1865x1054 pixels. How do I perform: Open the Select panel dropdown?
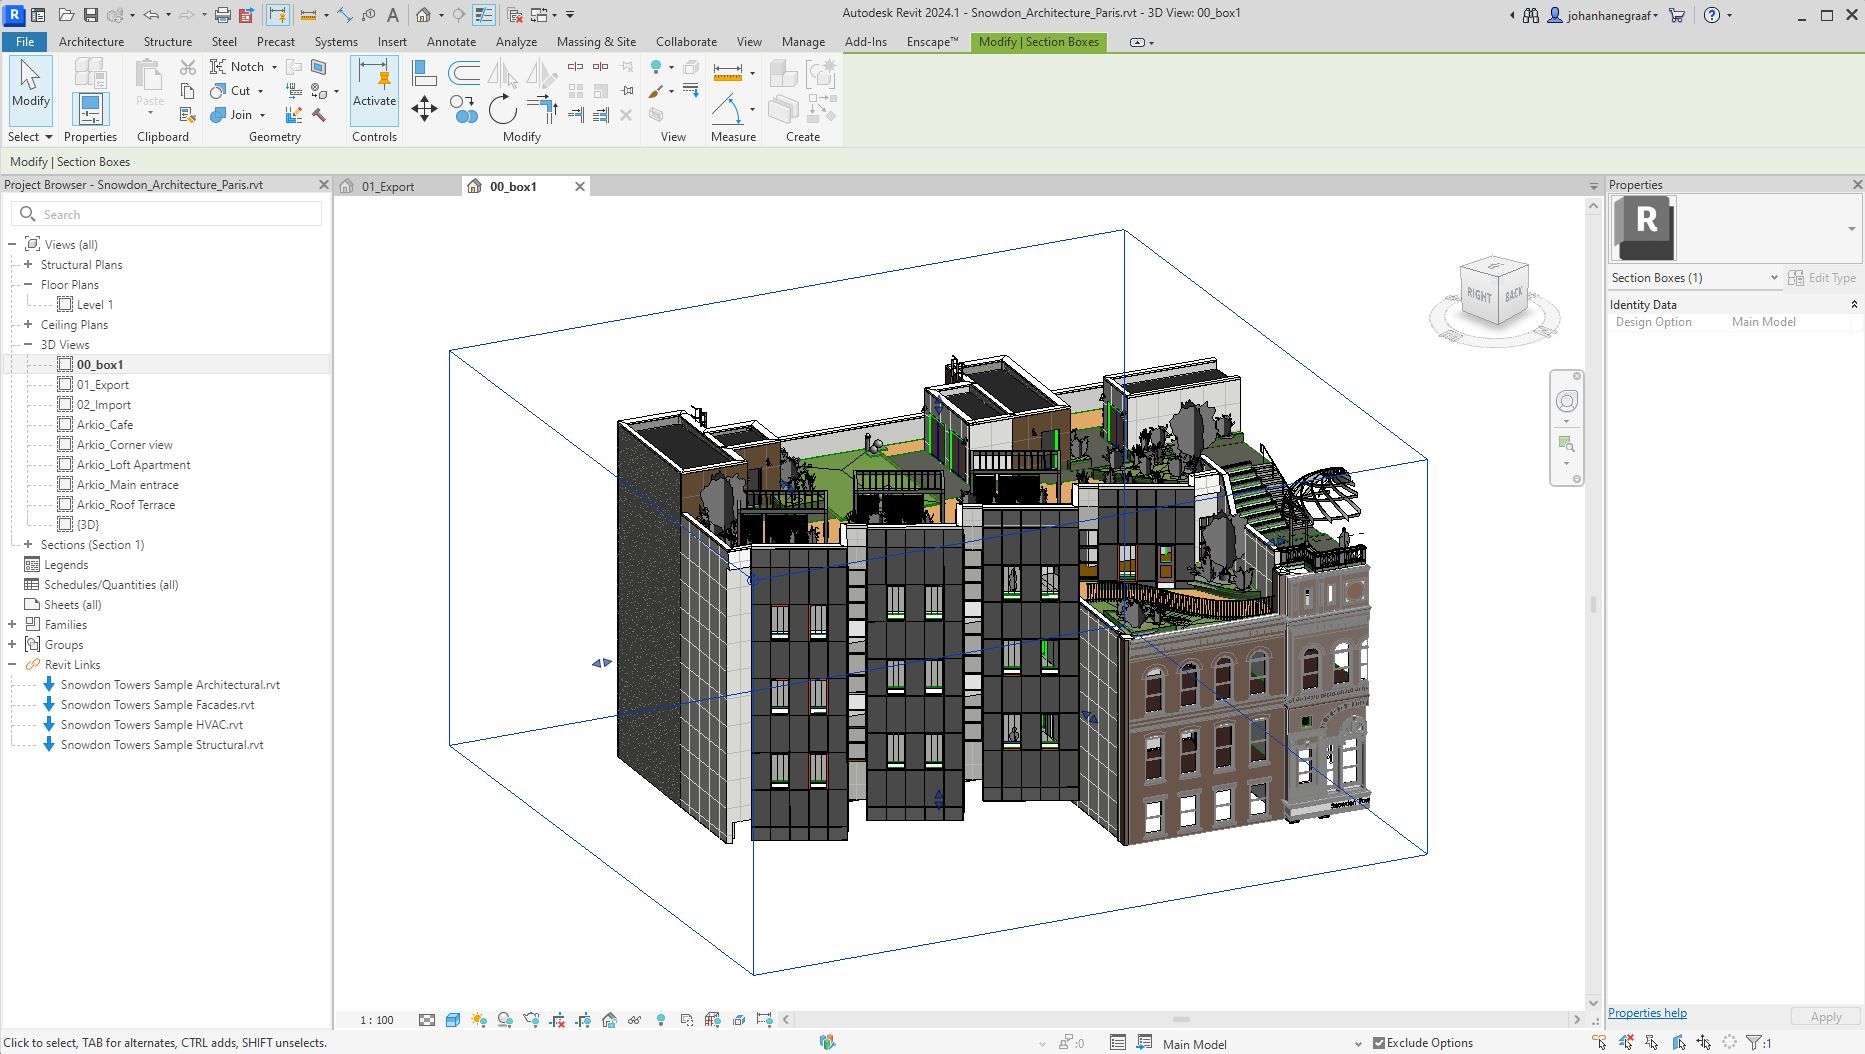point(30,137)
